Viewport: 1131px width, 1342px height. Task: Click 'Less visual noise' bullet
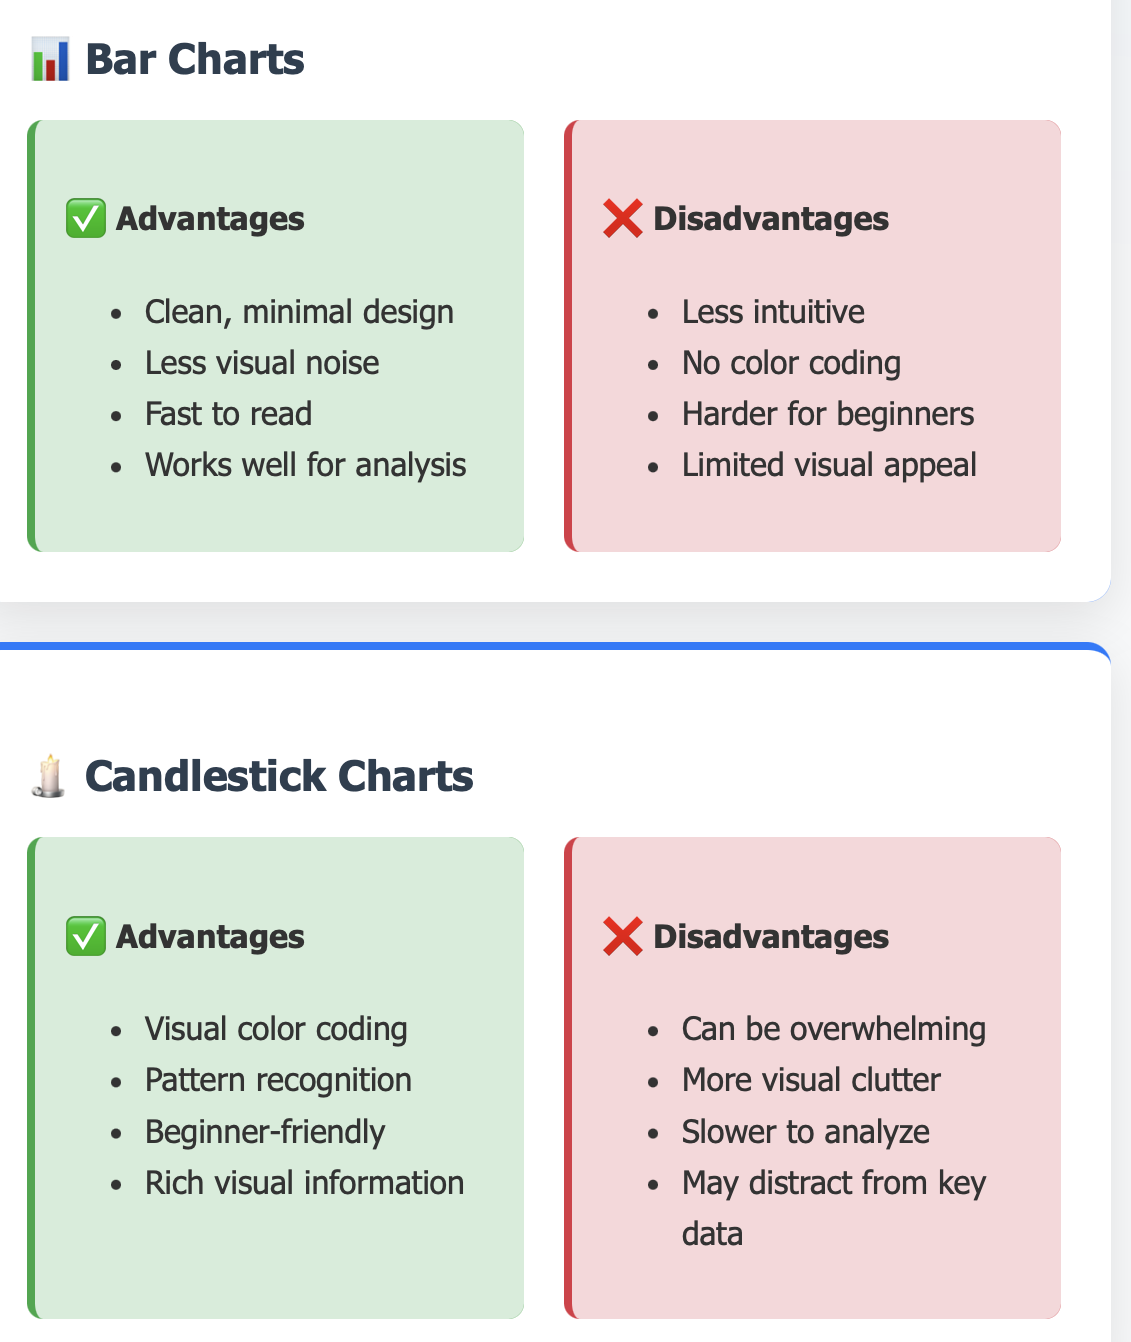click(262, 363)
